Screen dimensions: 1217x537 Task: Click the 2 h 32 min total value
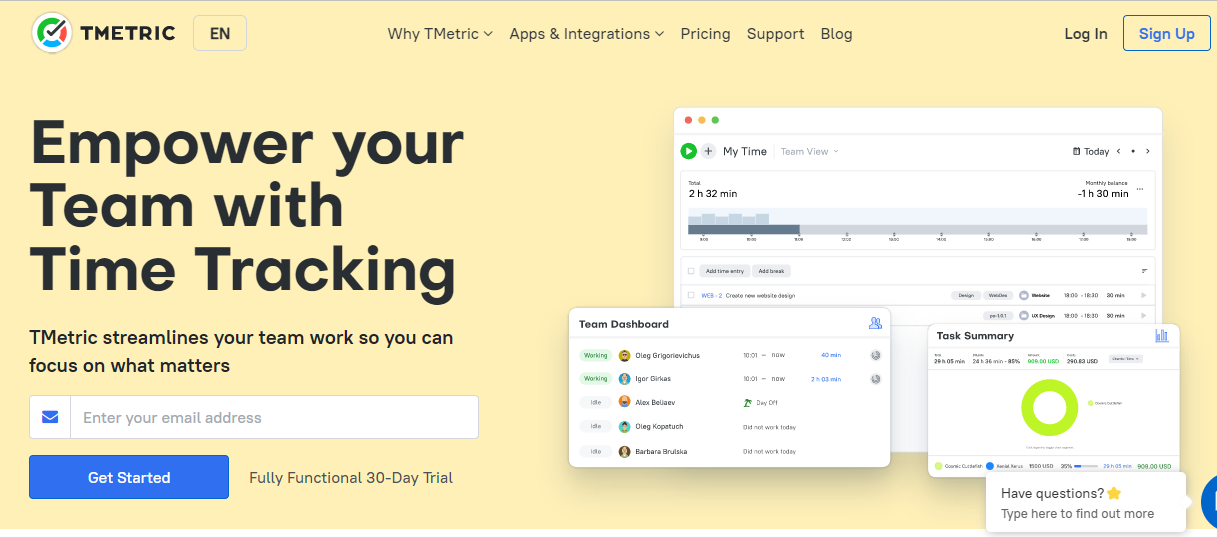click(x=713, y=194)
